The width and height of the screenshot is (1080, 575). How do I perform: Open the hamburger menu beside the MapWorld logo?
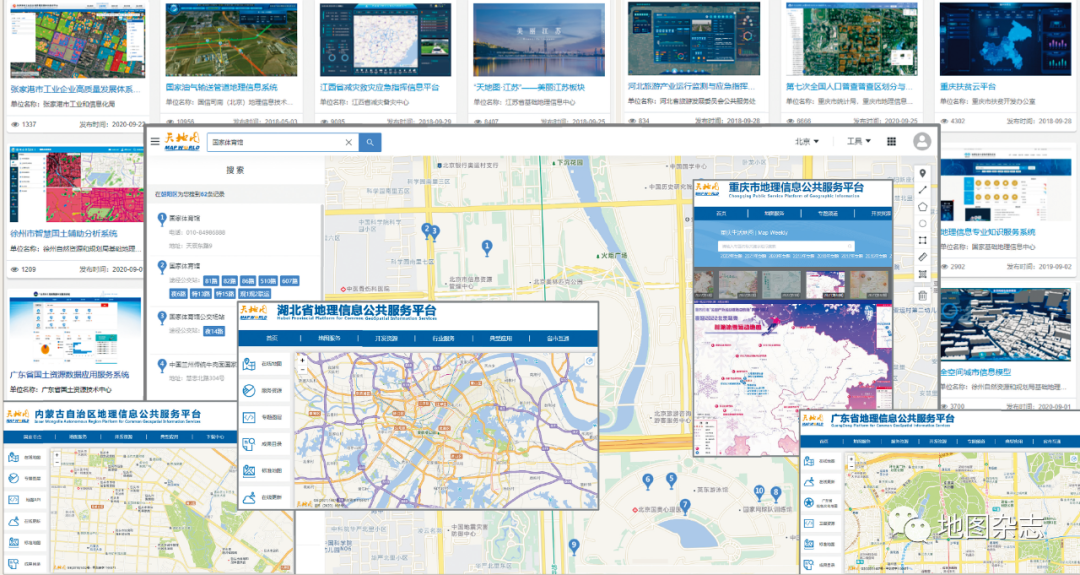point(155,142)
